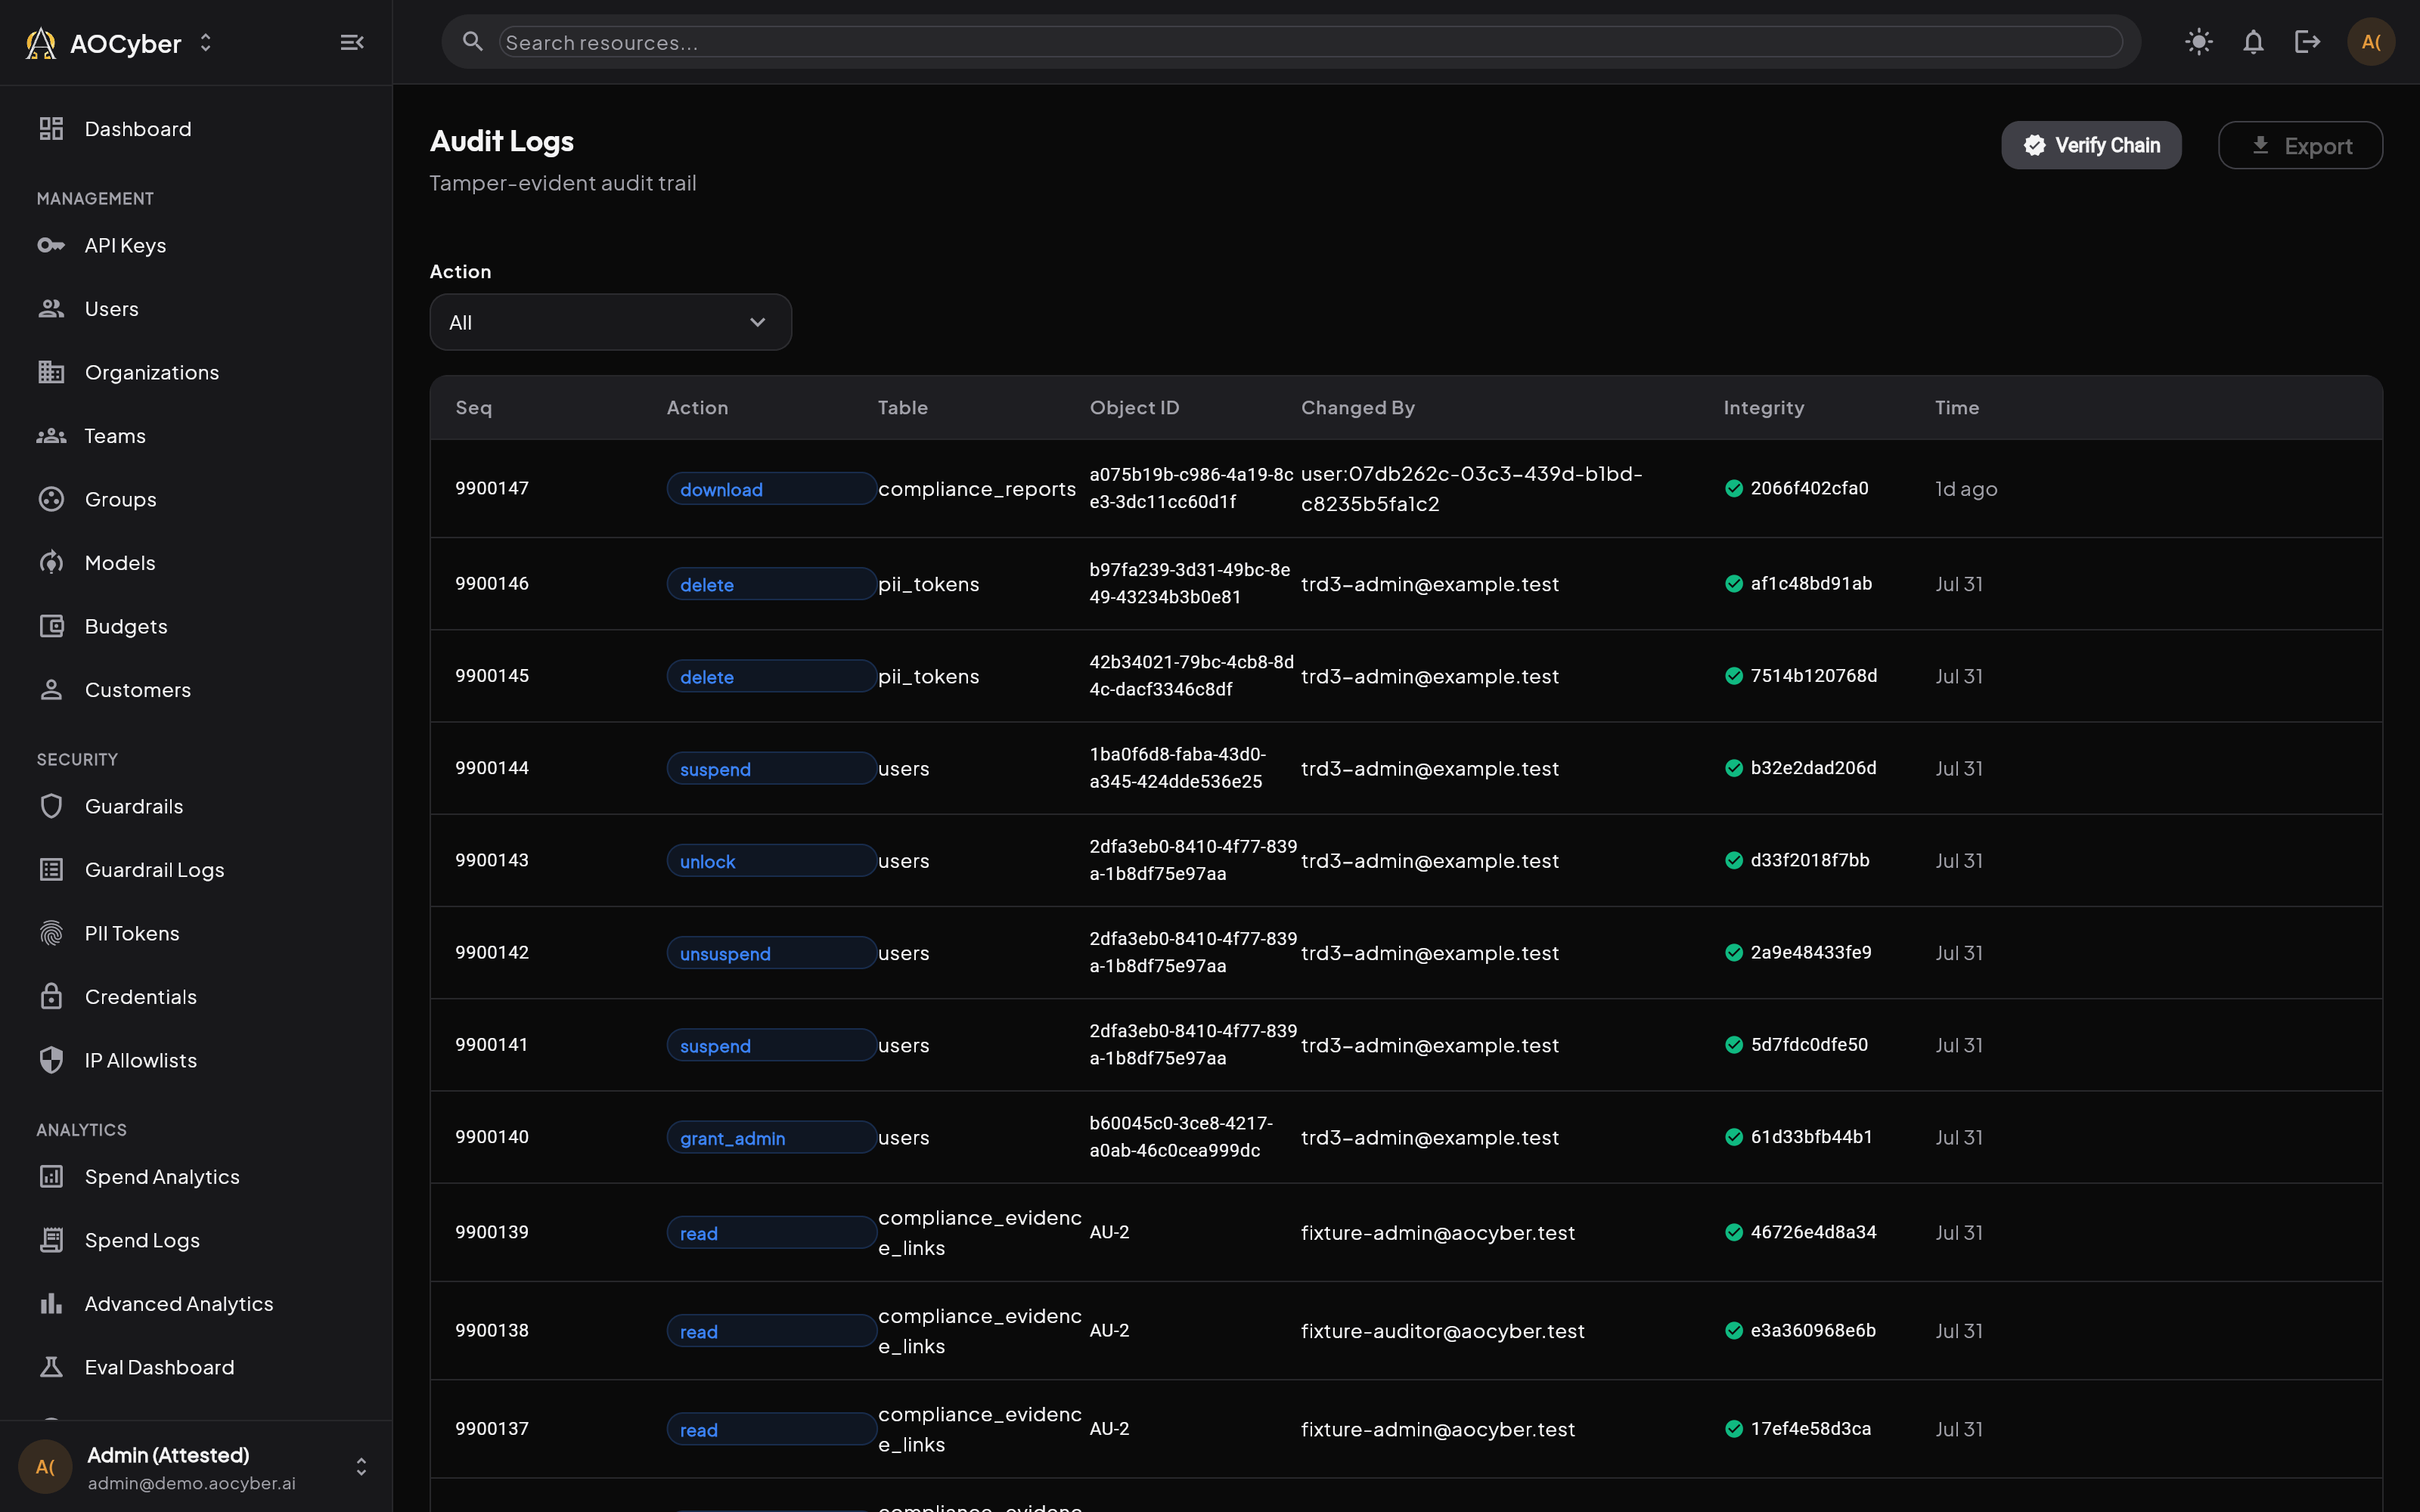Select sequence number 9900139
This screenshot has height=1512, width=2420.
[x=492, y=1232]
